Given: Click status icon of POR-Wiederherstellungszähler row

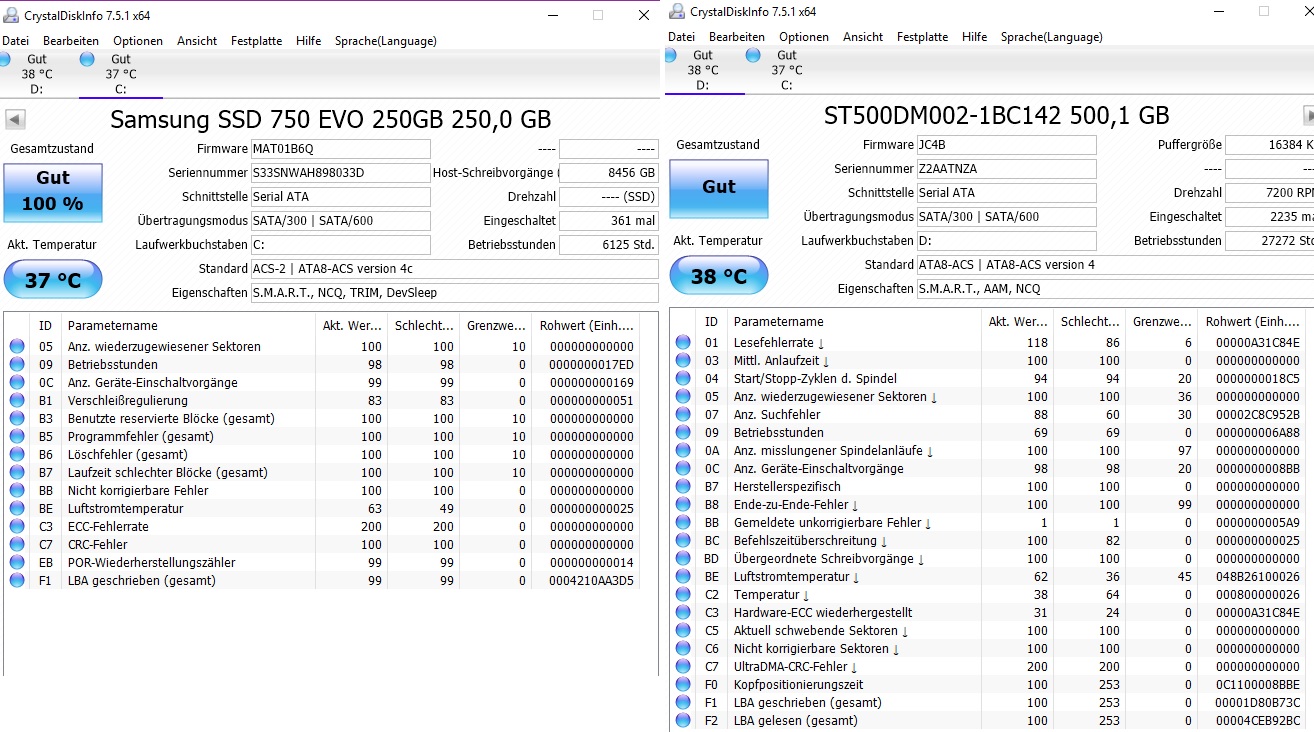Looking at the screenshot, I should coord(17,563).
